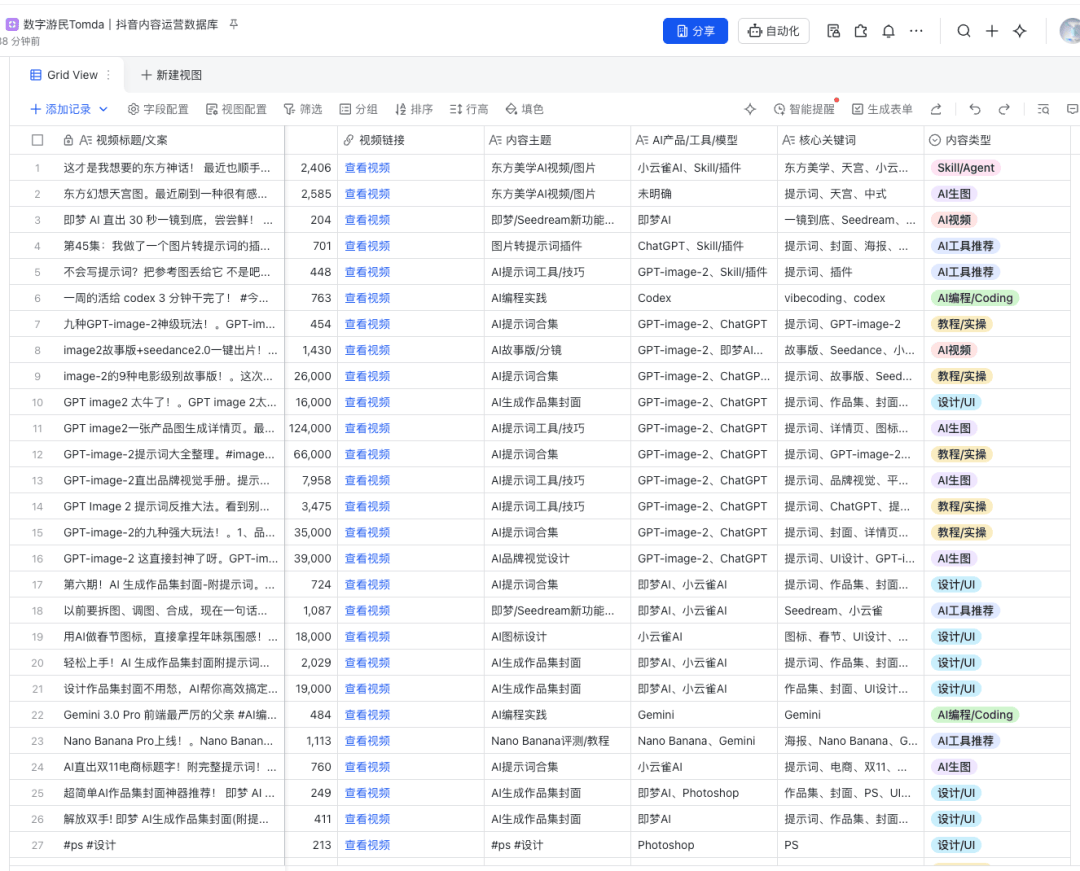This screenshot has width=1080, height=871.
Task: Click 添加记录 to add a record
Action: (x=61, y=109)
